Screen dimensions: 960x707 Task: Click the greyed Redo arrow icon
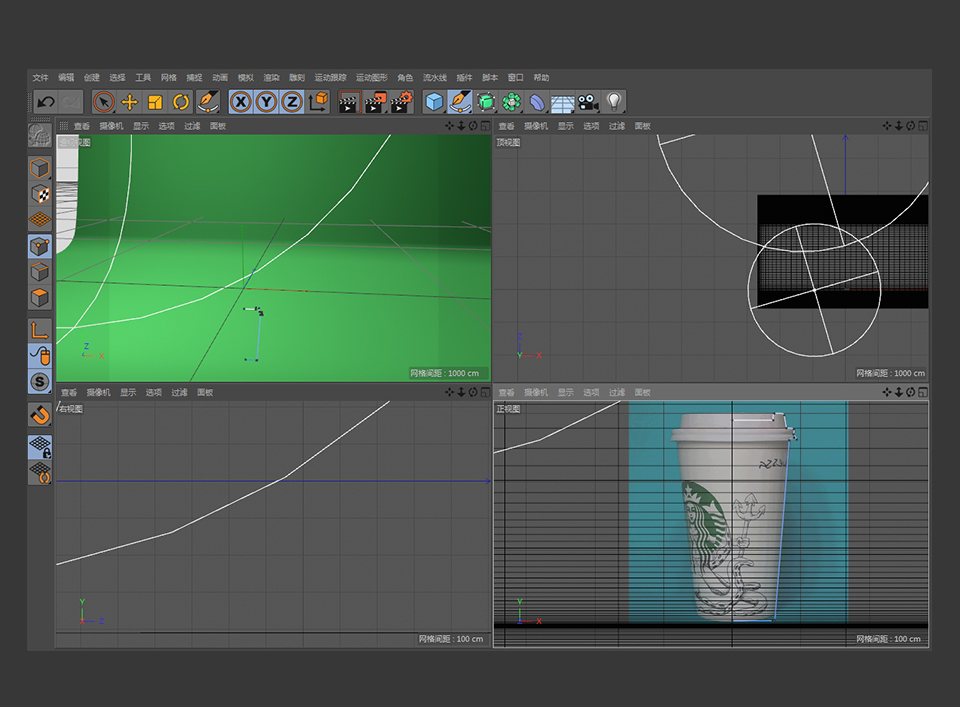coord(71,102)
